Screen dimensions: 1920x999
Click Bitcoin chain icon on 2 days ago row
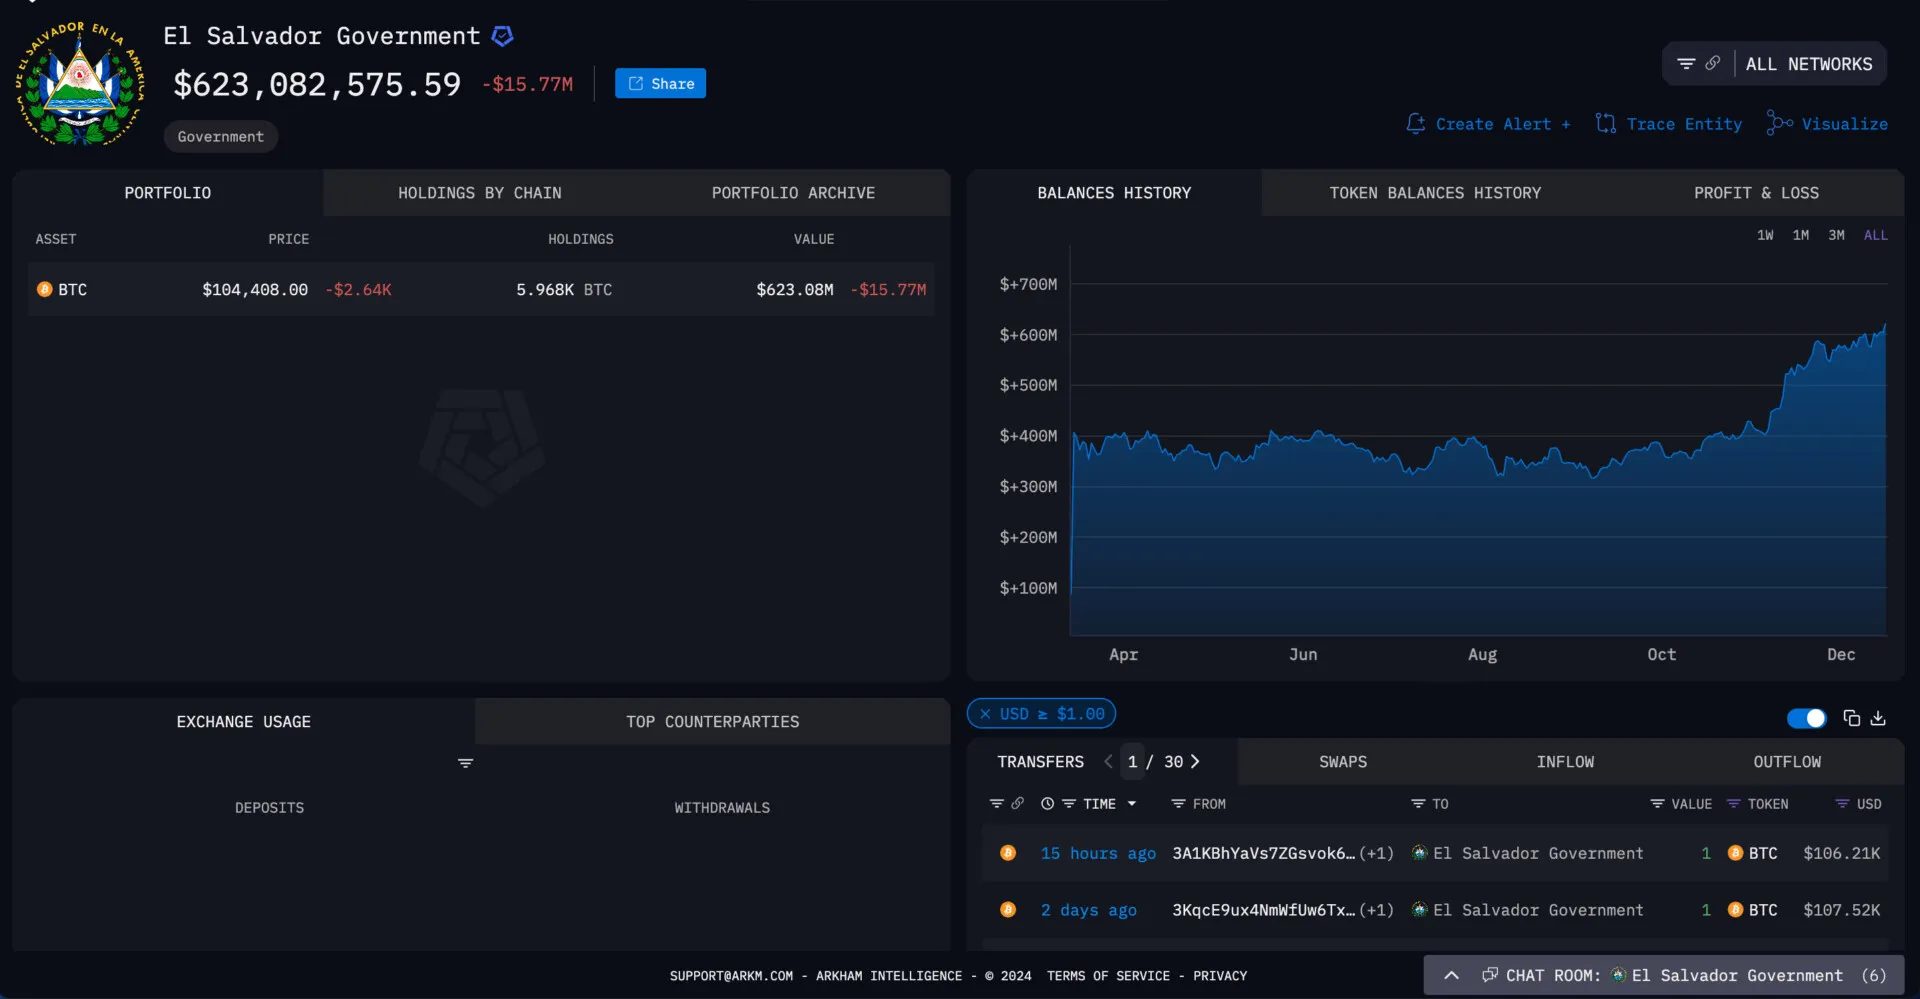(1008, 910)
